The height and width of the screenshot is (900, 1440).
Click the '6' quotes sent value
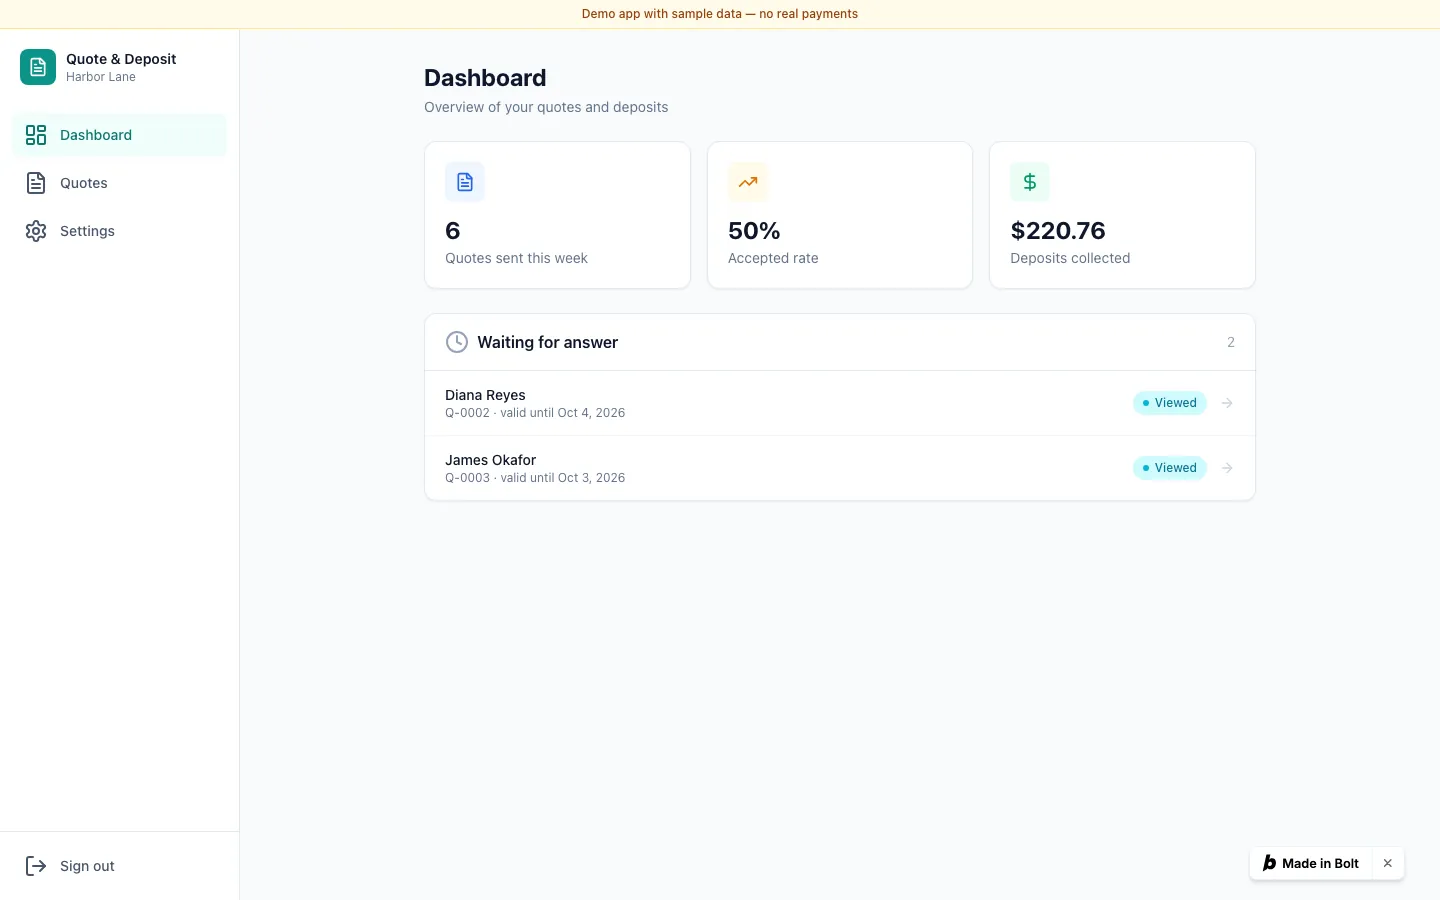(x=453, y=231)
